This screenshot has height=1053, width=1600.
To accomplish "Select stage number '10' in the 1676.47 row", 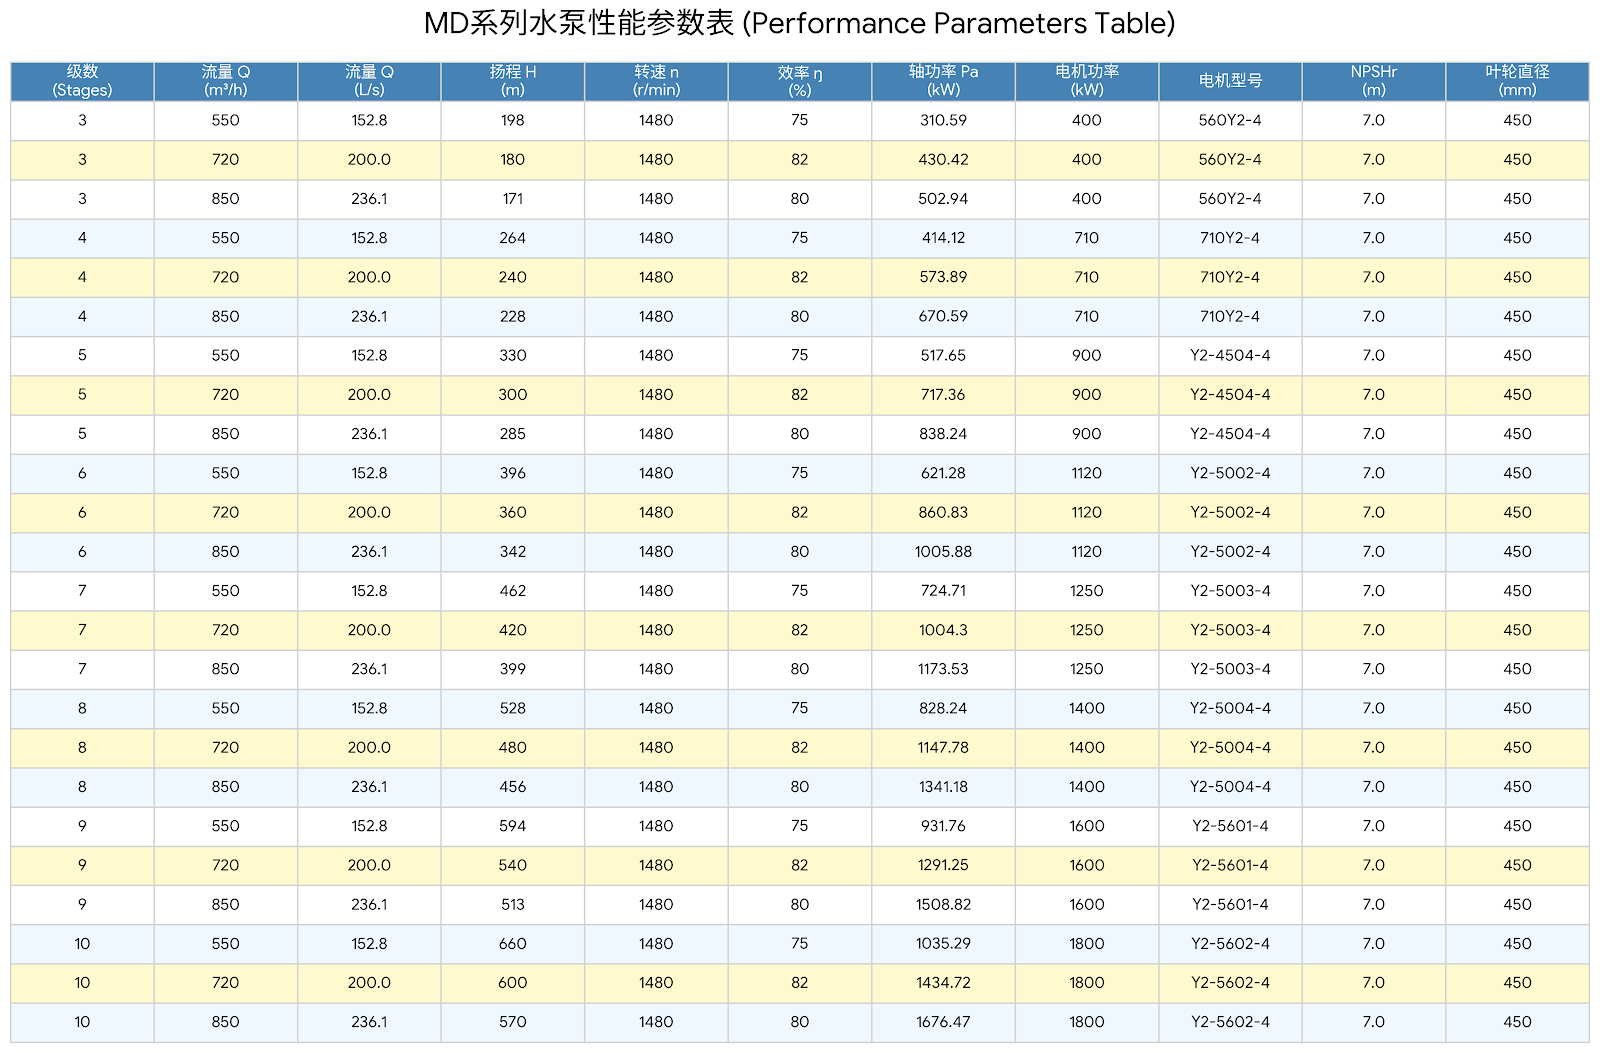I will (82, 1022).
